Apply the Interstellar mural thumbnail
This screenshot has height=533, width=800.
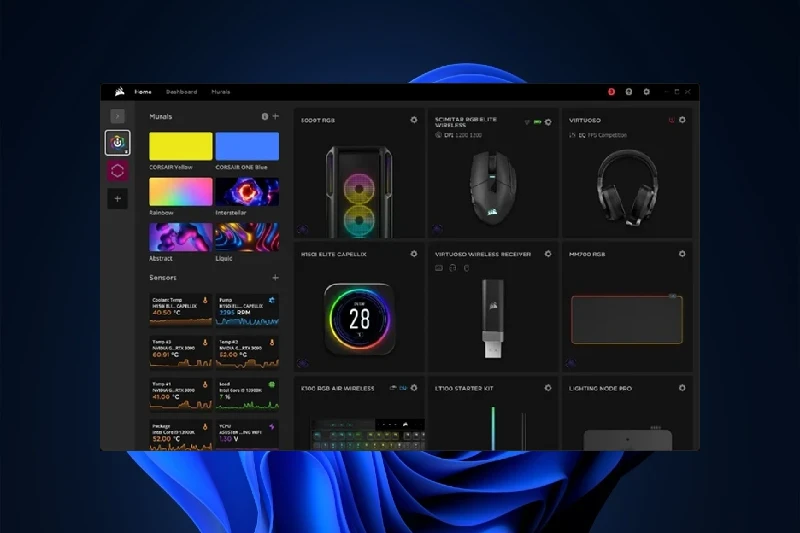(247, 191)
